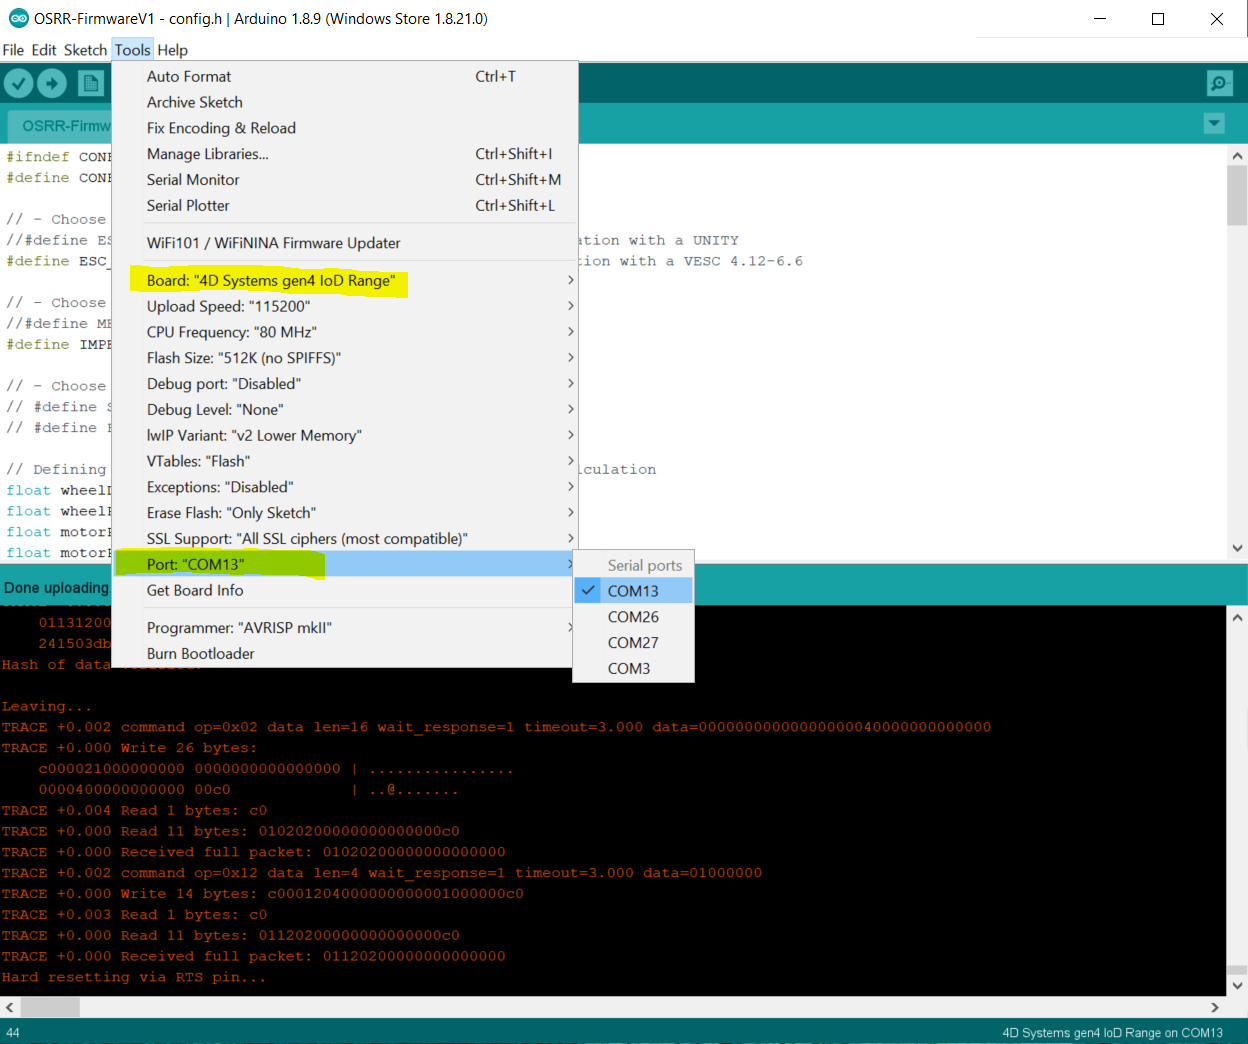Close the open Tools menu
Viewport: 1248px width, 1044px height.
click(132, 50)
